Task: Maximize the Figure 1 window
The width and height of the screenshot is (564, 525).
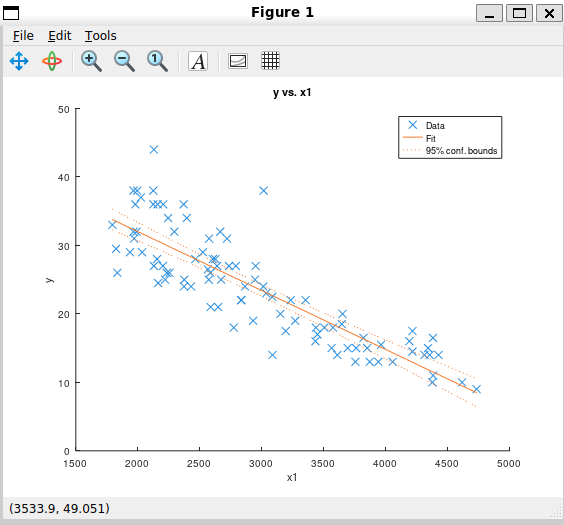Action: 519,13
